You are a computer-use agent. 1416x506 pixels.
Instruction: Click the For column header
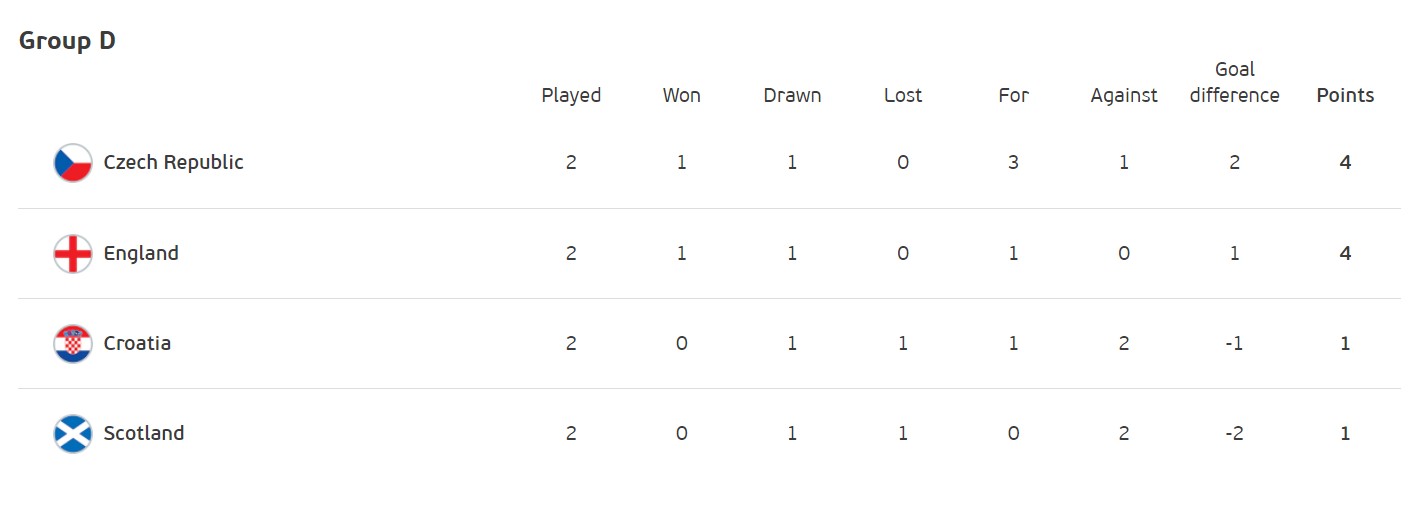coord(1013,96)
